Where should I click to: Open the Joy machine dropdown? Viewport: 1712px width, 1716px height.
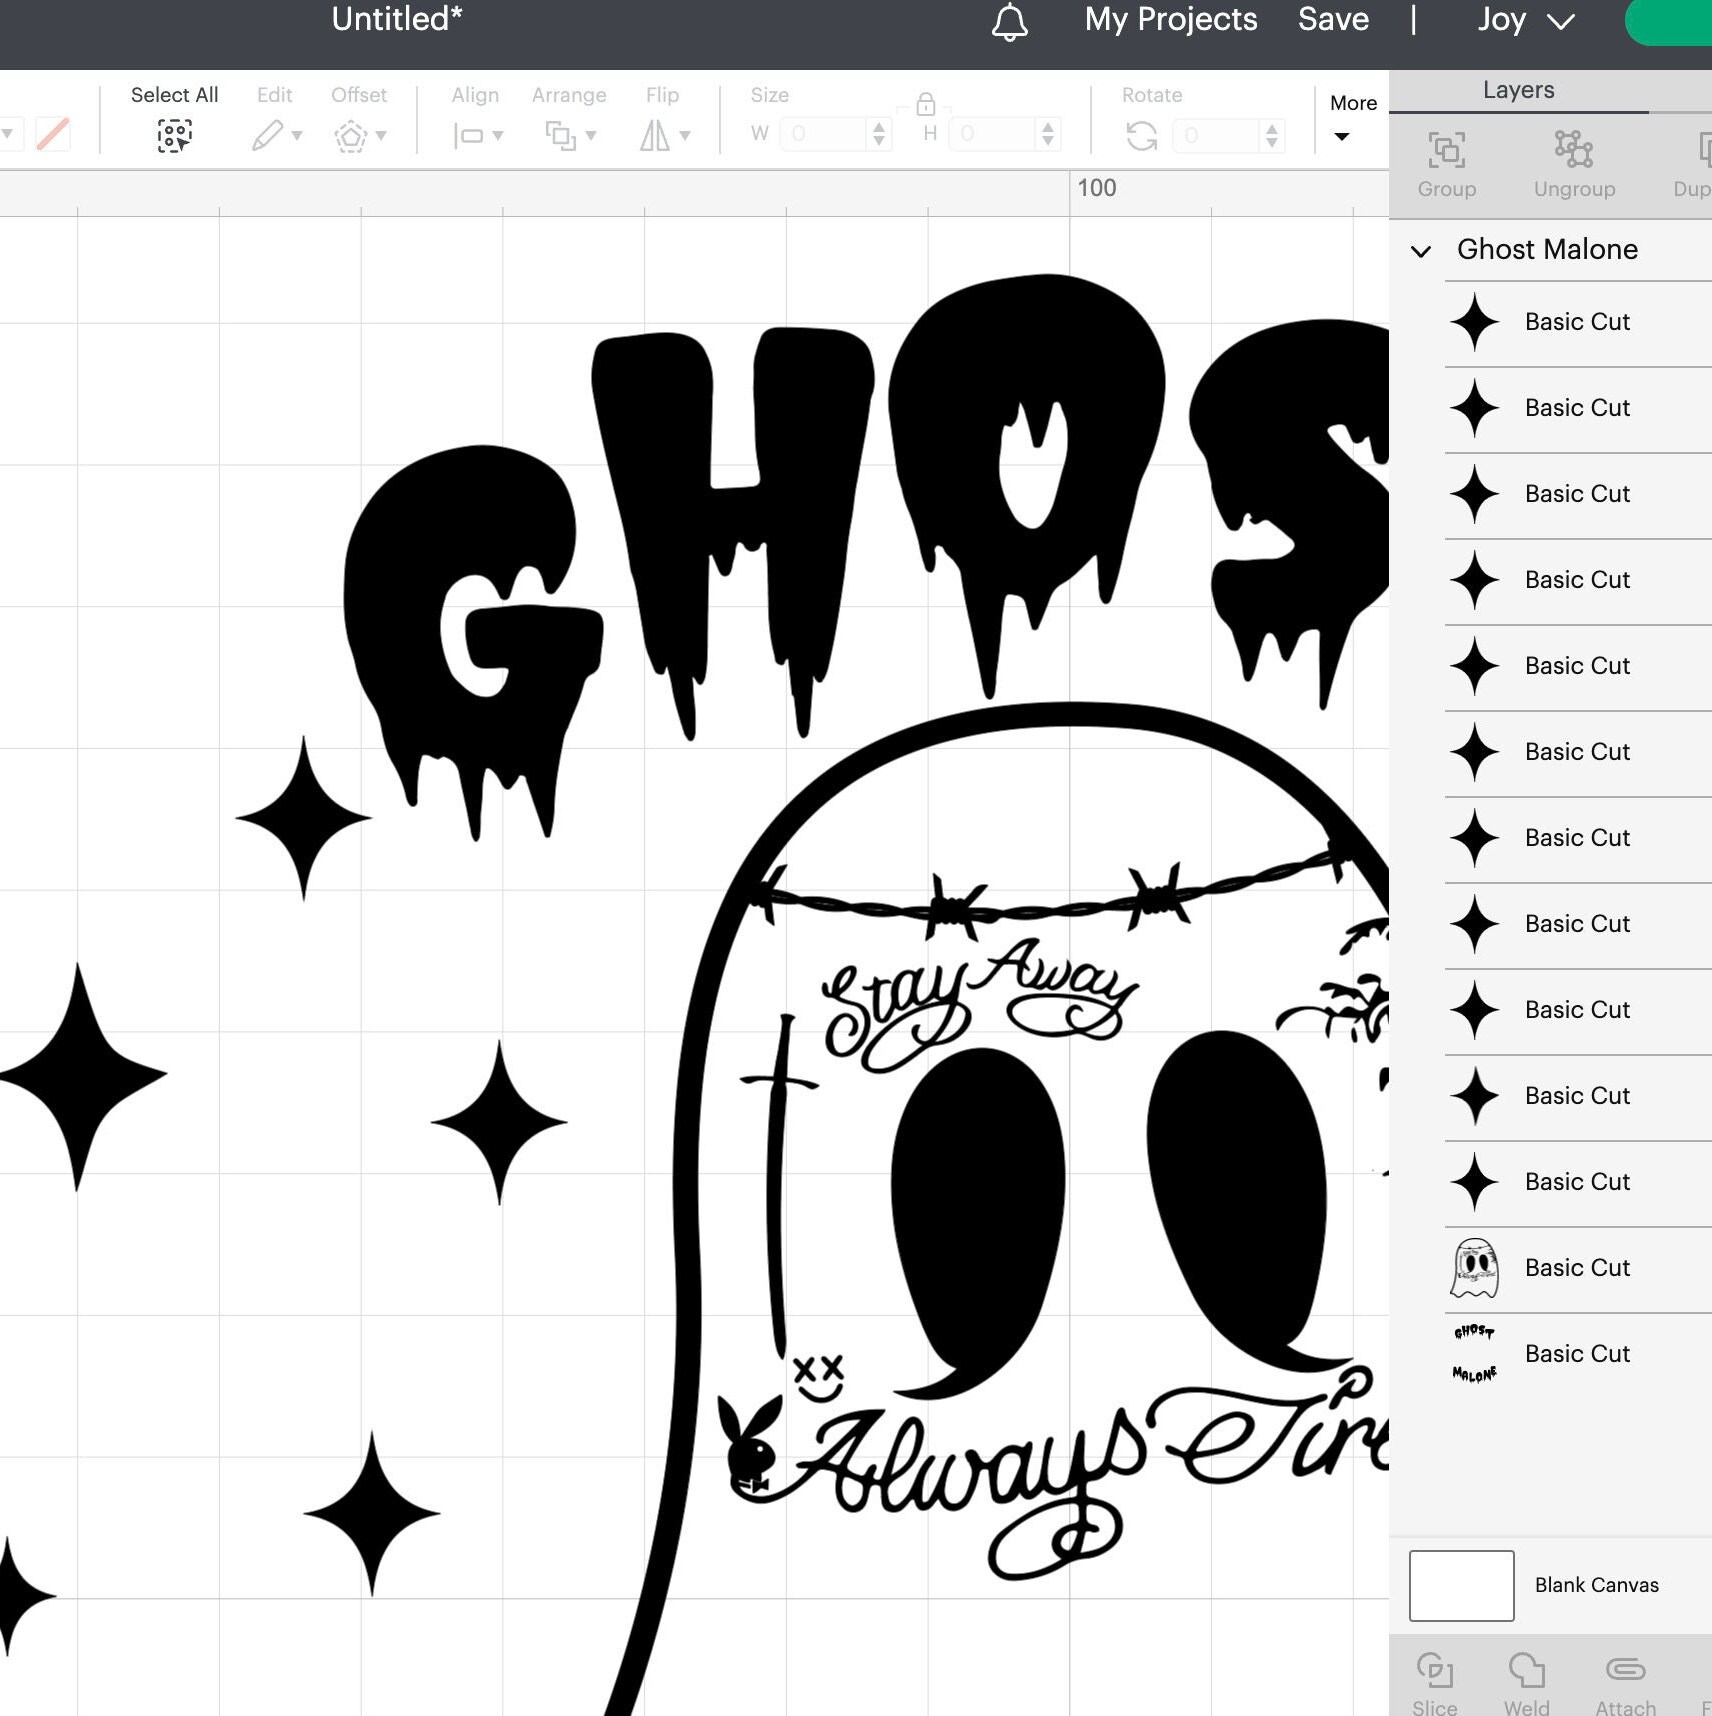tap(1526, 20)
